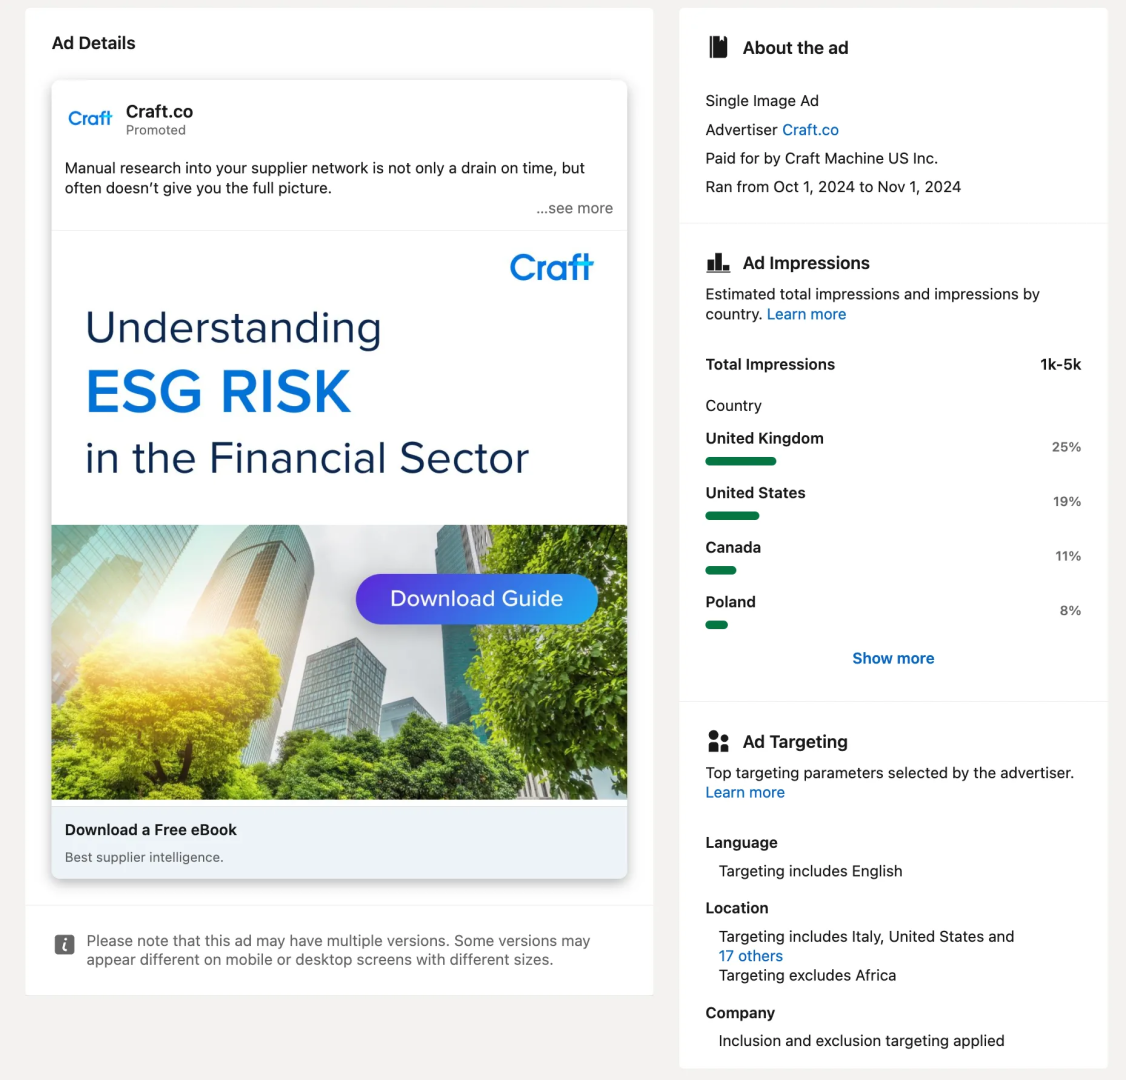Screen dimensions: 1126x1080
Task: Click the '19%' United States value
Action: click(x=1067, y=502)
